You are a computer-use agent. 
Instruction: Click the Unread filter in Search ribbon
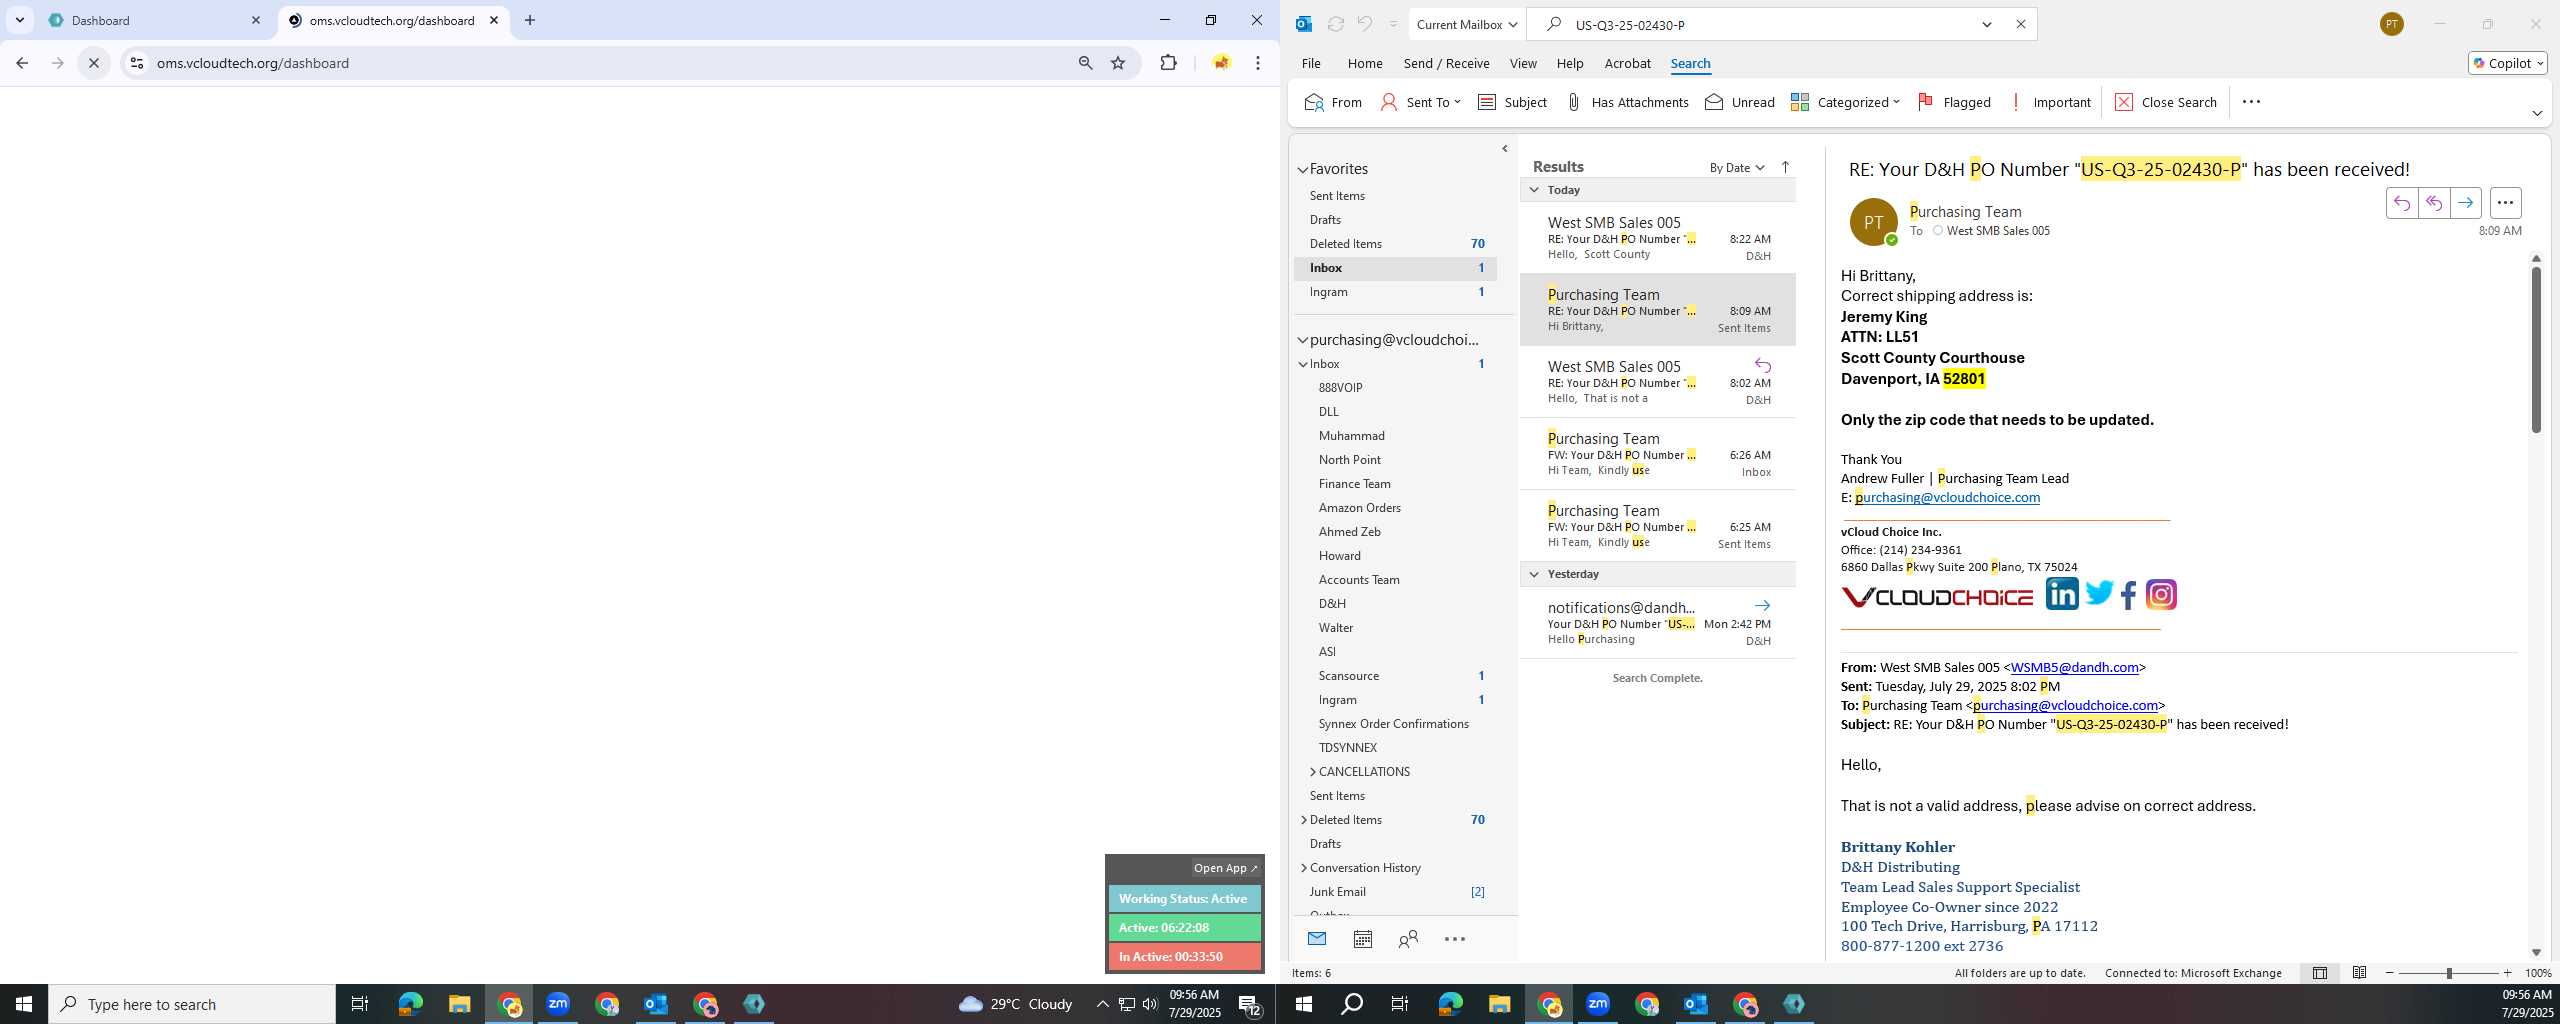click(1740, 102)
